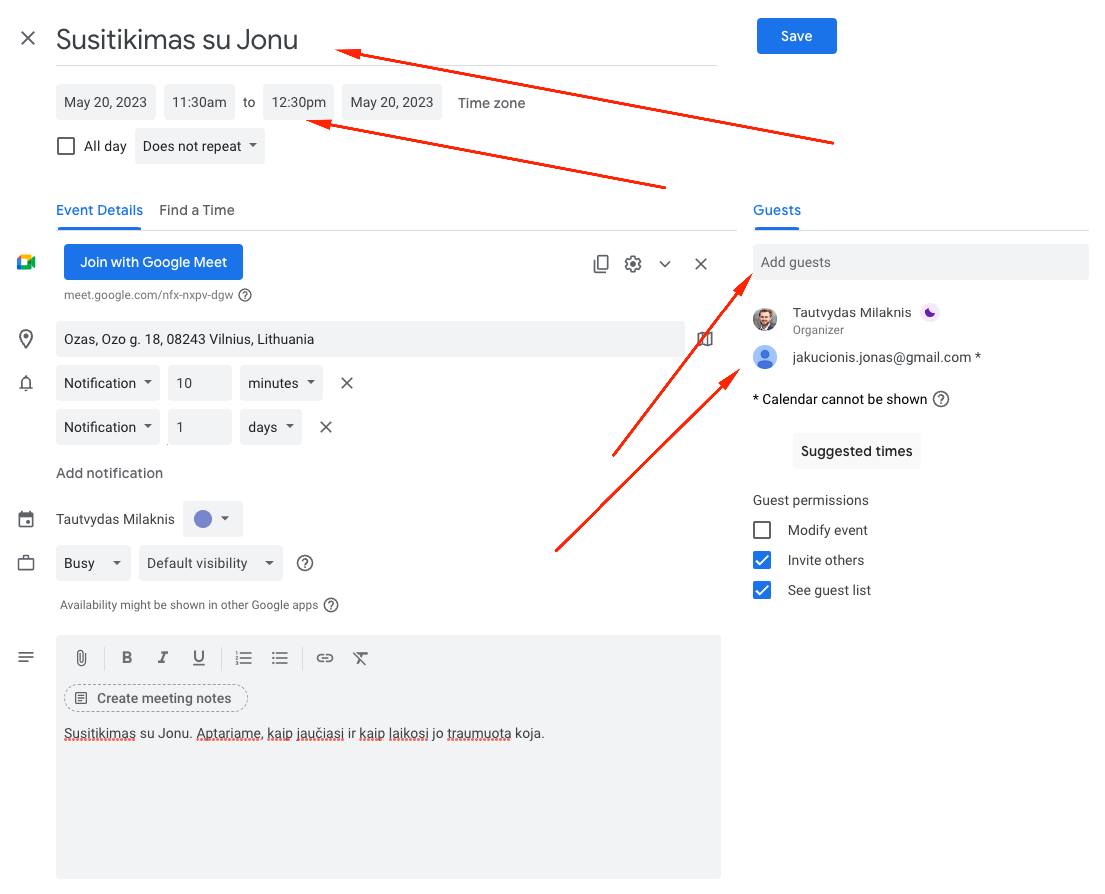Enable the Modify event permission

(x=762, y=530)
